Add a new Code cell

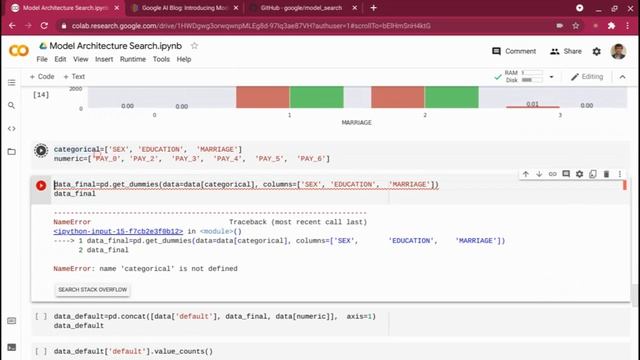pyautogui.click(x=42, y=76)
